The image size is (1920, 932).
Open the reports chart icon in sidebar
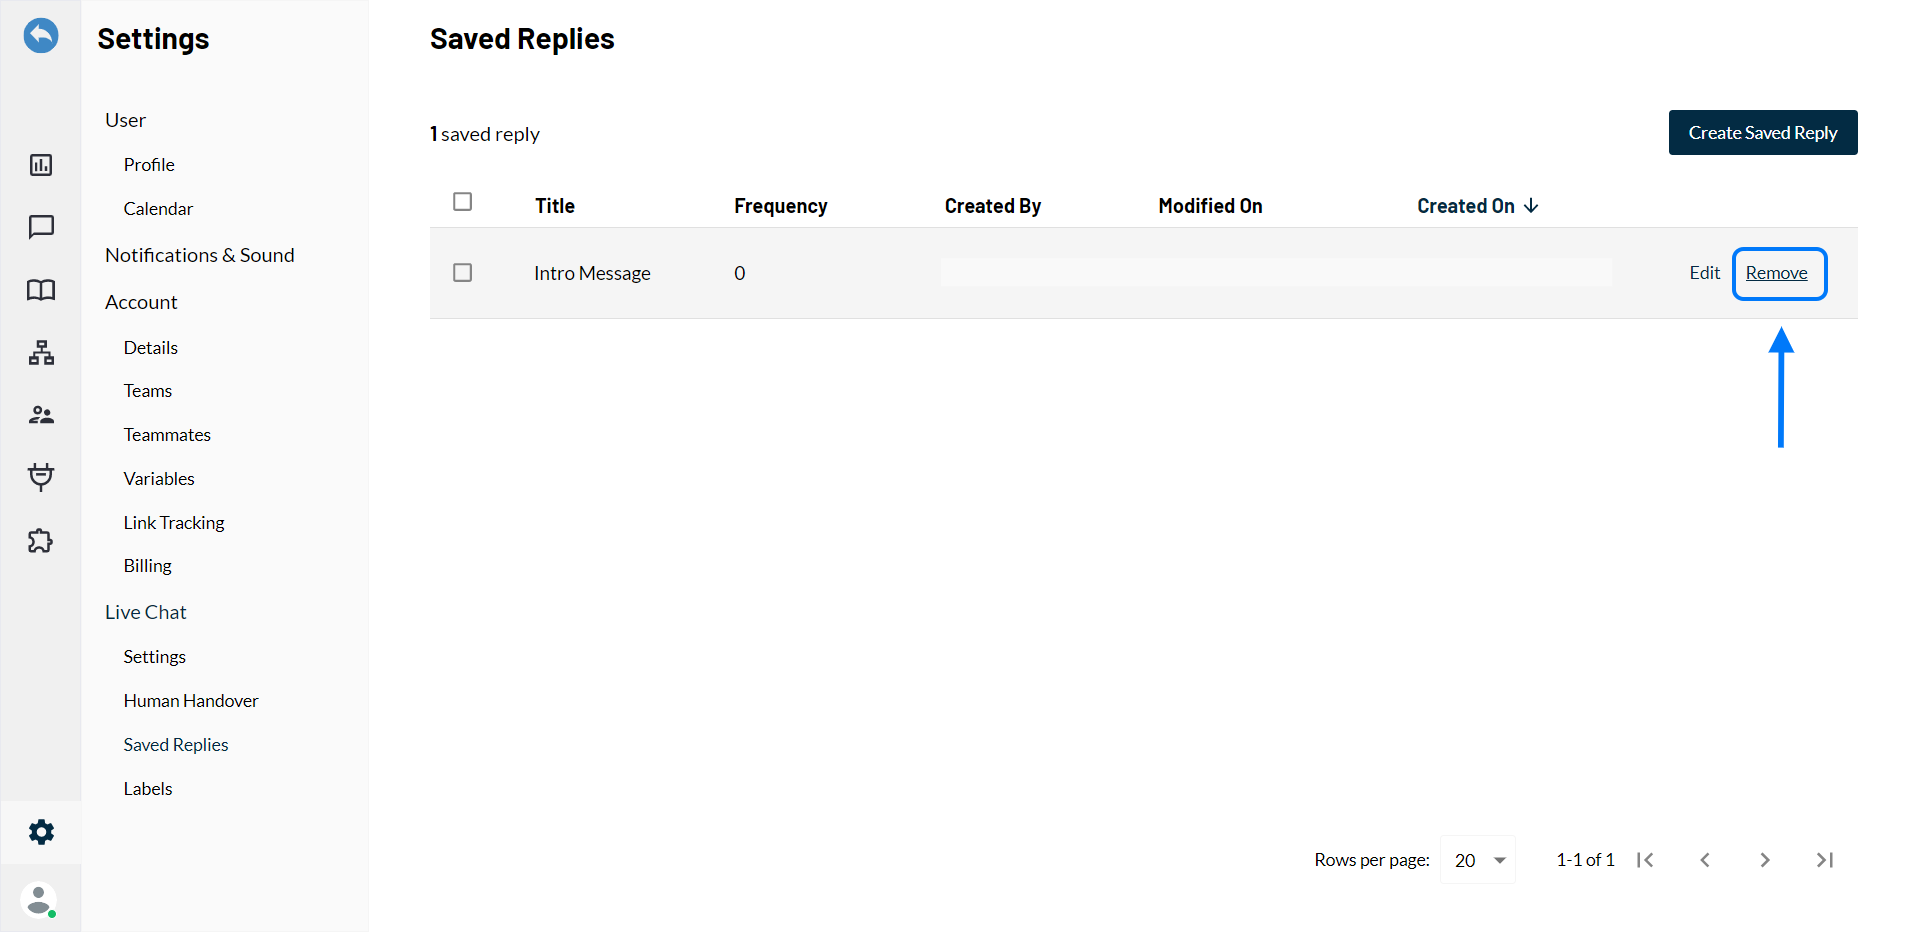click(x=41, y=165)
